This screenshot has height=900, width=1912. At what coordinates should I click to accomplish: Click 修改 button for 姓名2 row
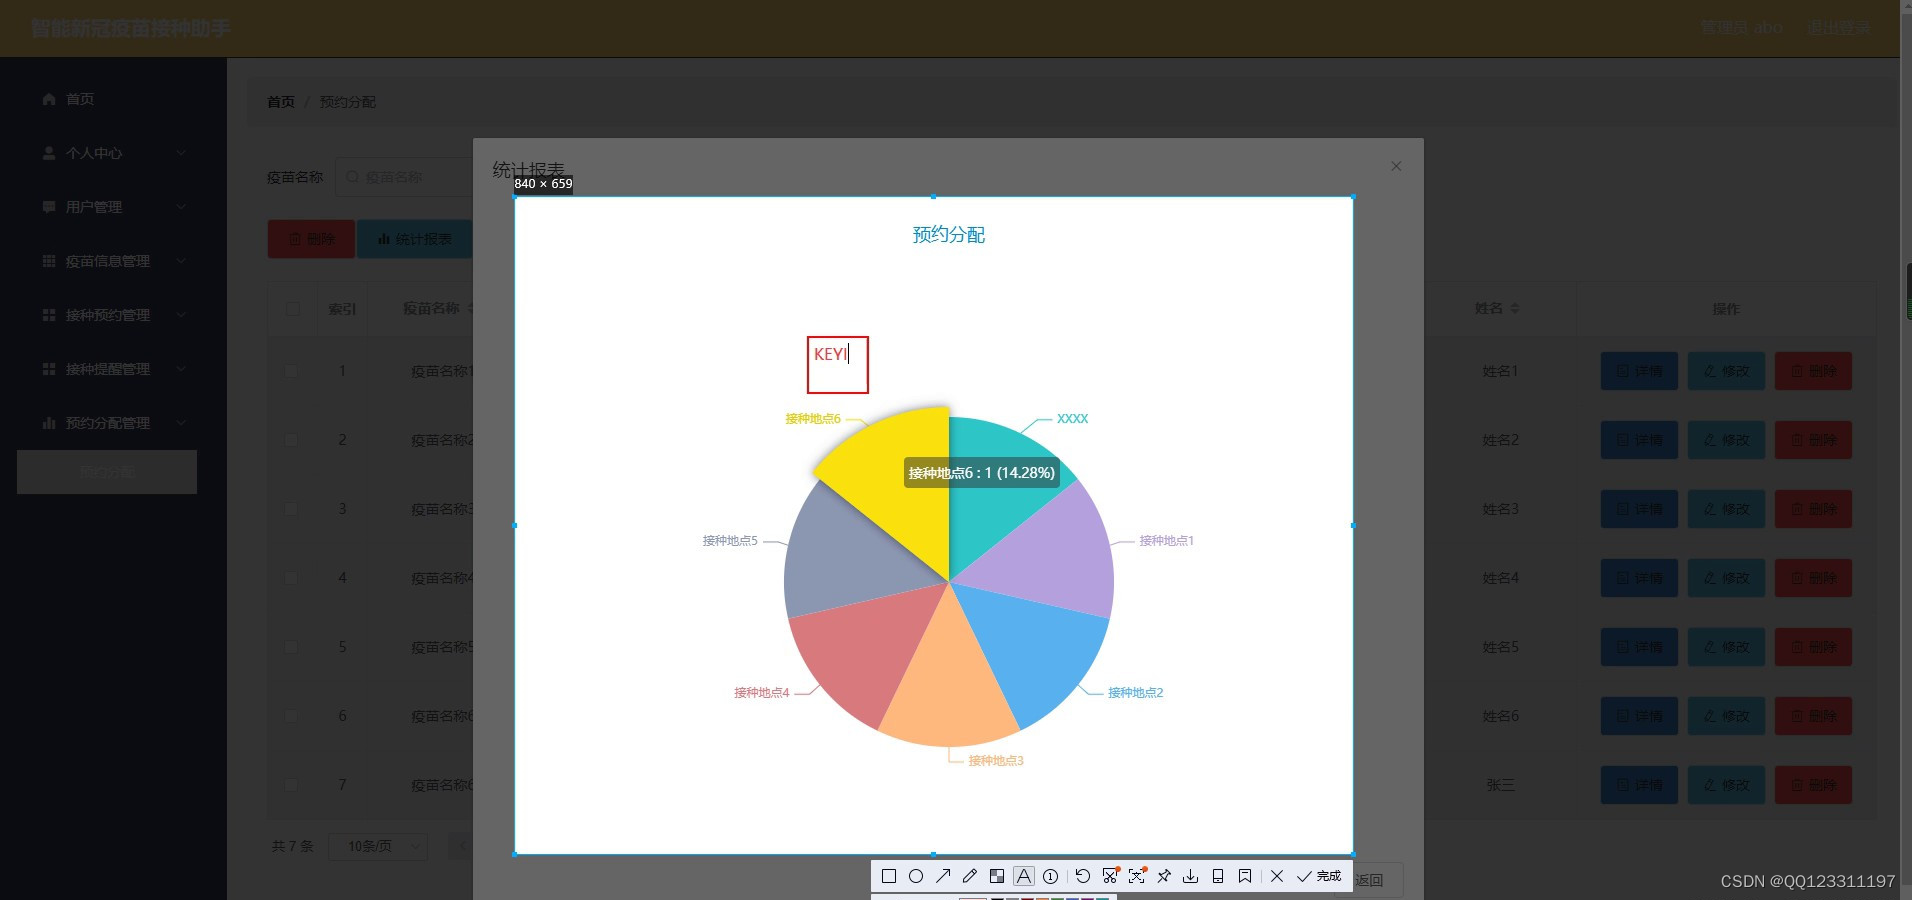[1726, 440]
